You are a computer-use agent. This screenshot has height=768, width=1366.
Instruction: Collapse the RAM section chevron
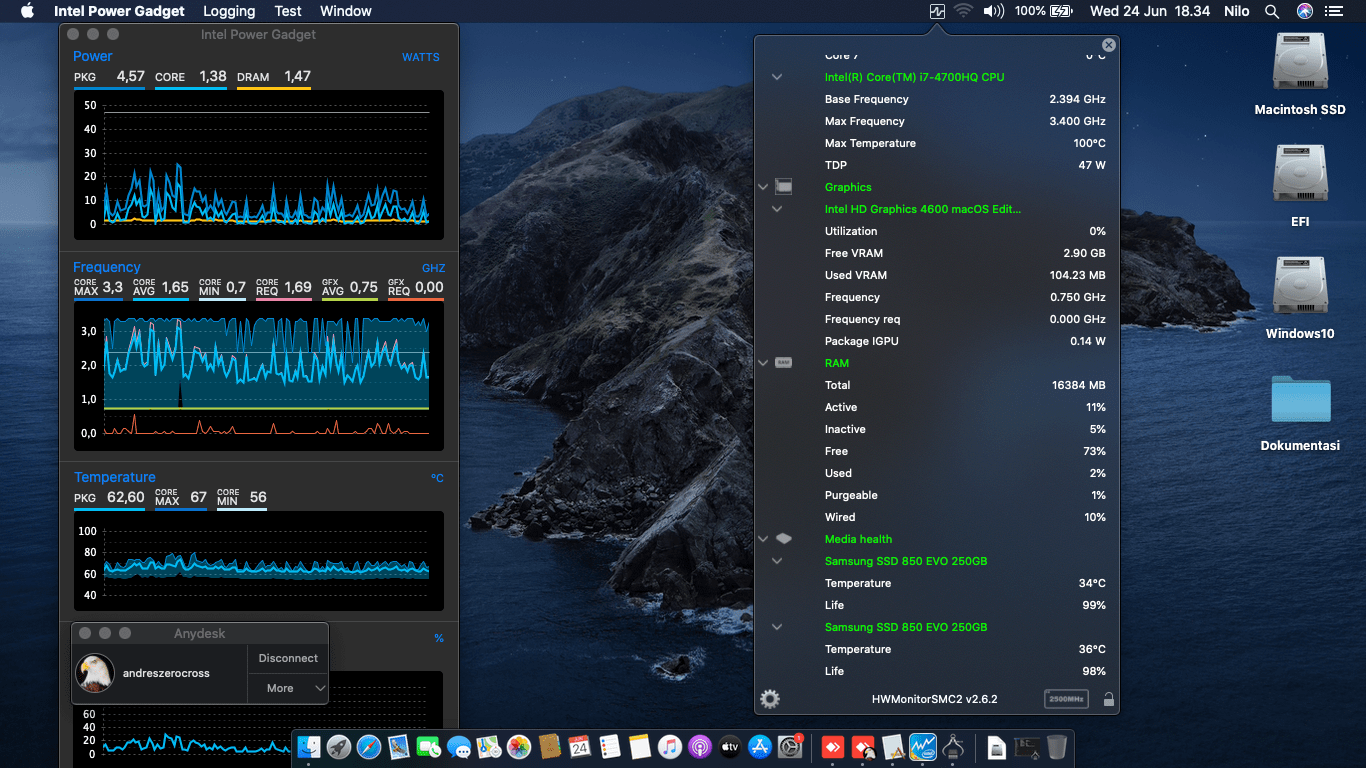click(763, 363)
